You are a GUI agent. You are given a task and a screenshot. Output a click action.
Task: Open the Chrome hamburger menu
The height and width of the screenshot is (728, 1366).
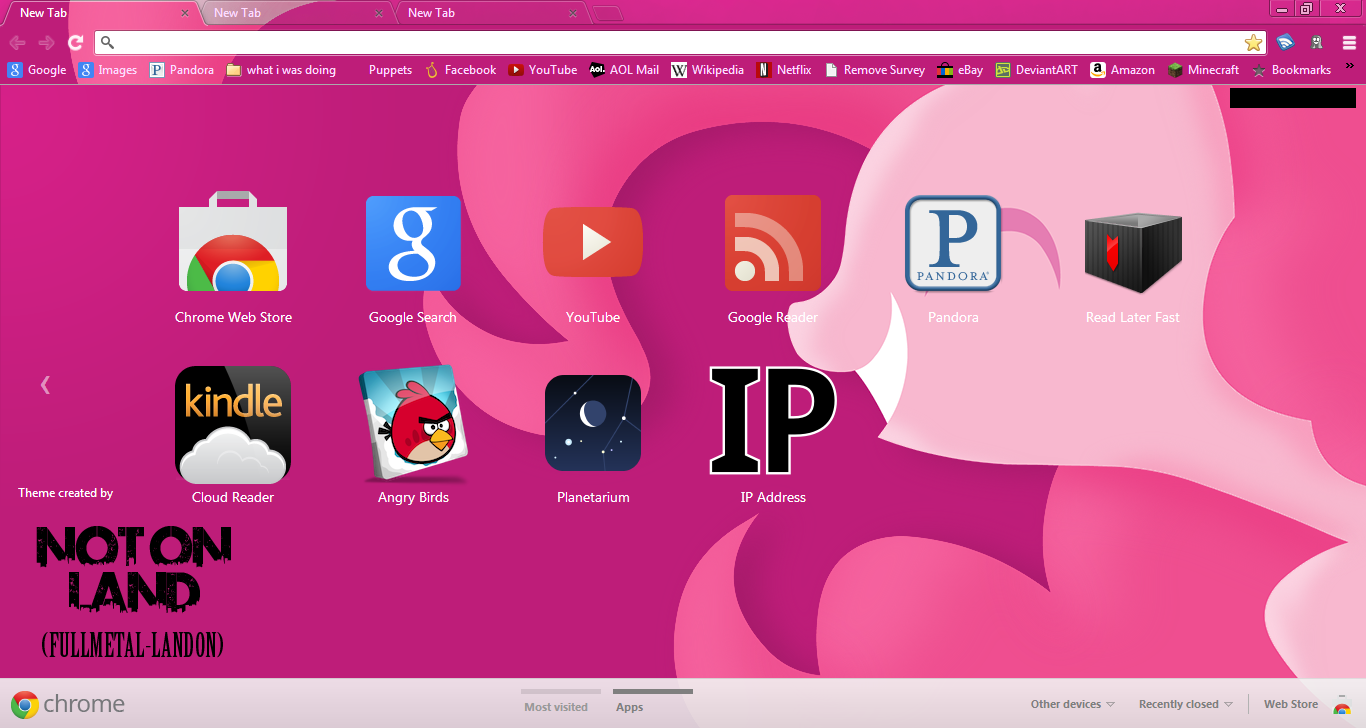1349,42
